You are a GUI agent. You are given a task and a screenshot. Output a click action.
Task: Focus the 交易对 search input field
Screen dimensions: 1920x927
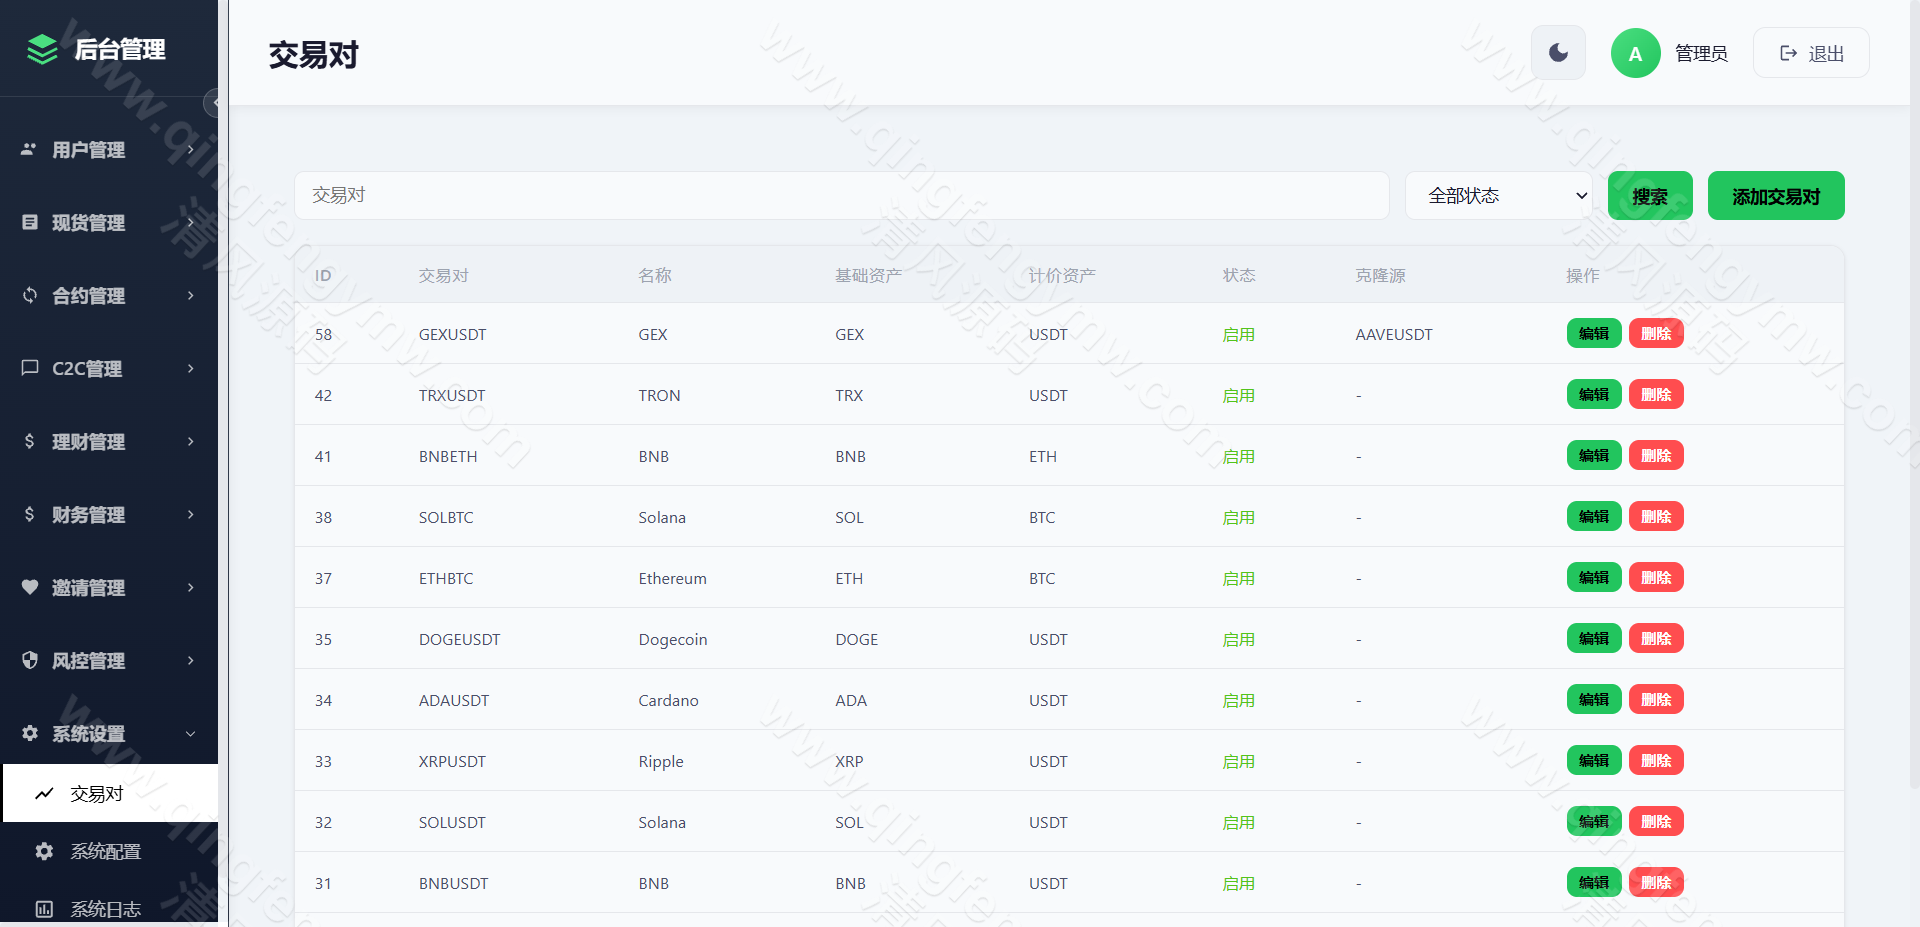[x=841, y=195]
